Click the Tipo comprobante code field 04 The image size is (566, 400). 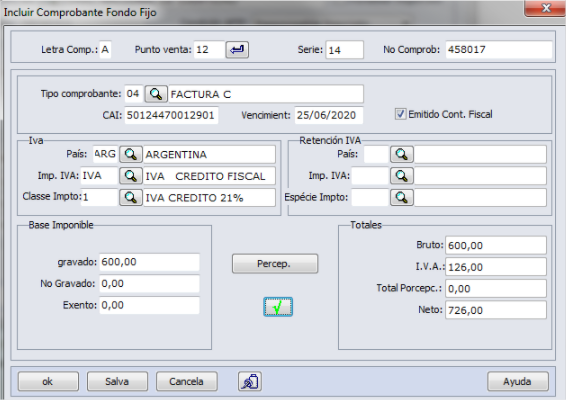pyautogui.click(x=134, y=94)
